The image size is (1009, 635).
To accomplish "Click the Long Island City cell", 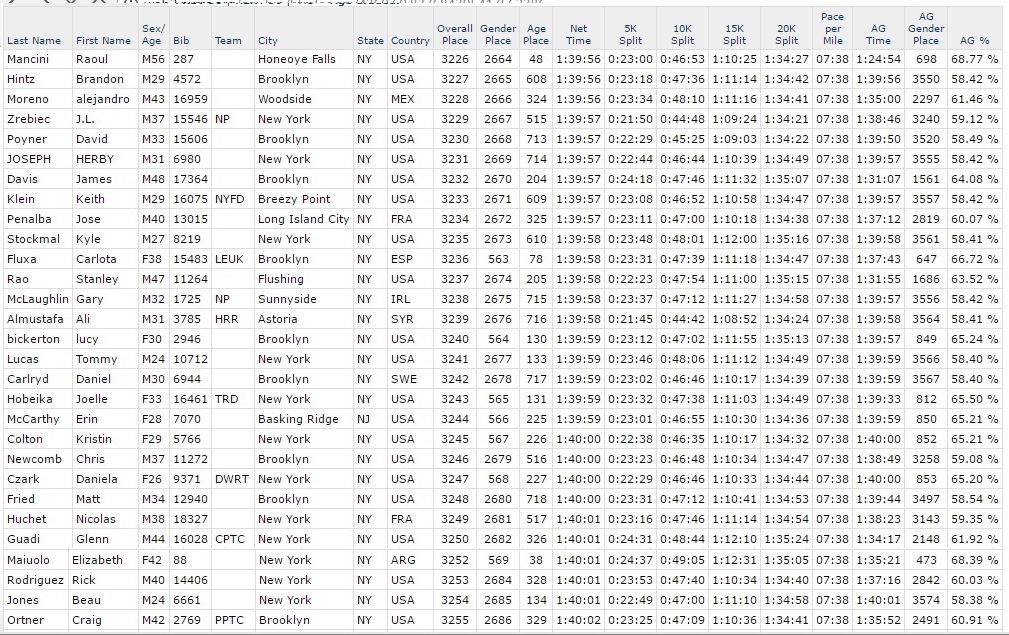I will pyautogui.click(x=303, y=219).
